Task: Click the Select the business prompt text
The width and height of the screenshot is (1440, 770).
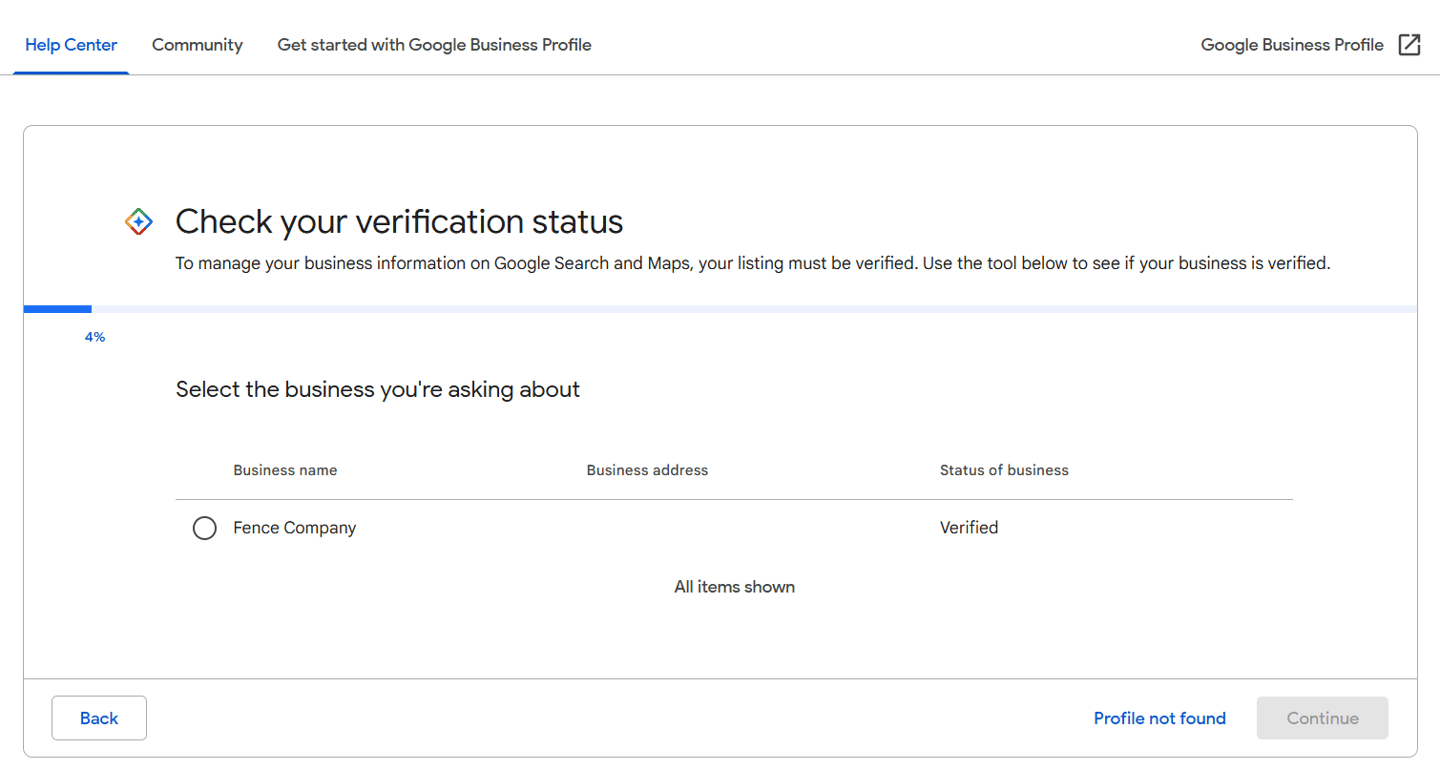Action: (377, 390)
